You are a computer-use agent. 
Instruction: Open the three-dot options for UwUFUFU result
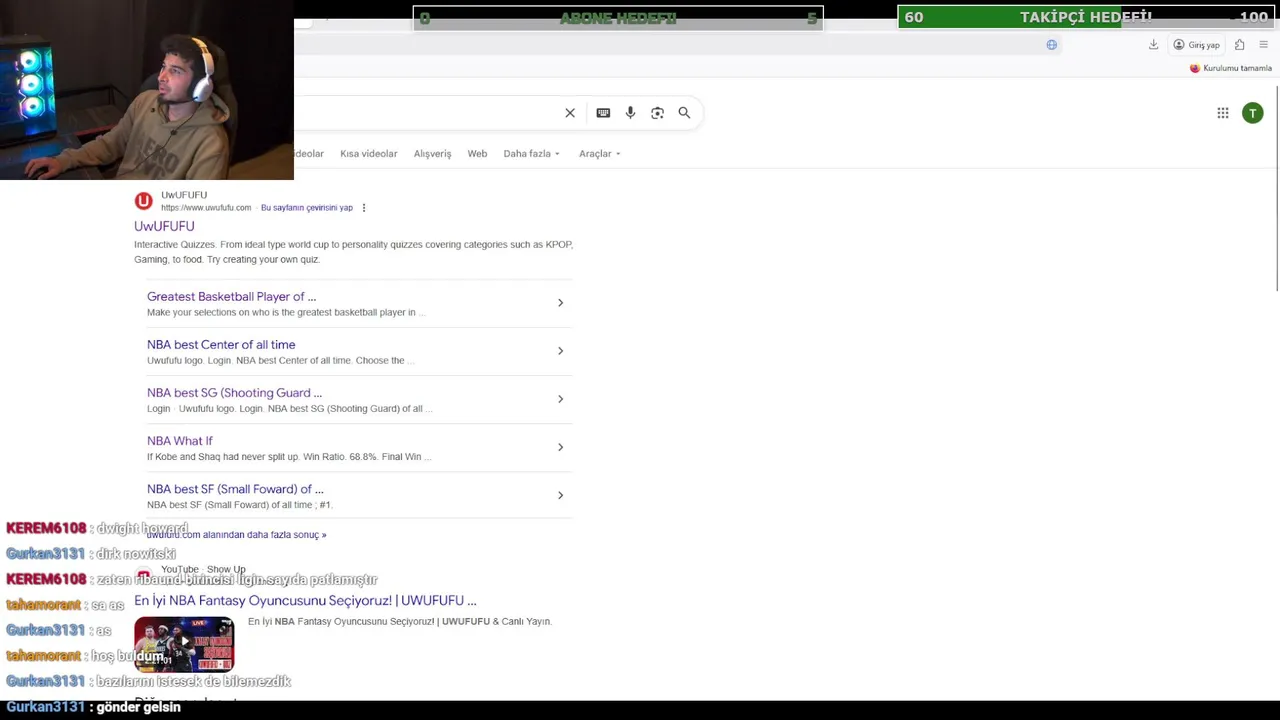click(364, 208)
